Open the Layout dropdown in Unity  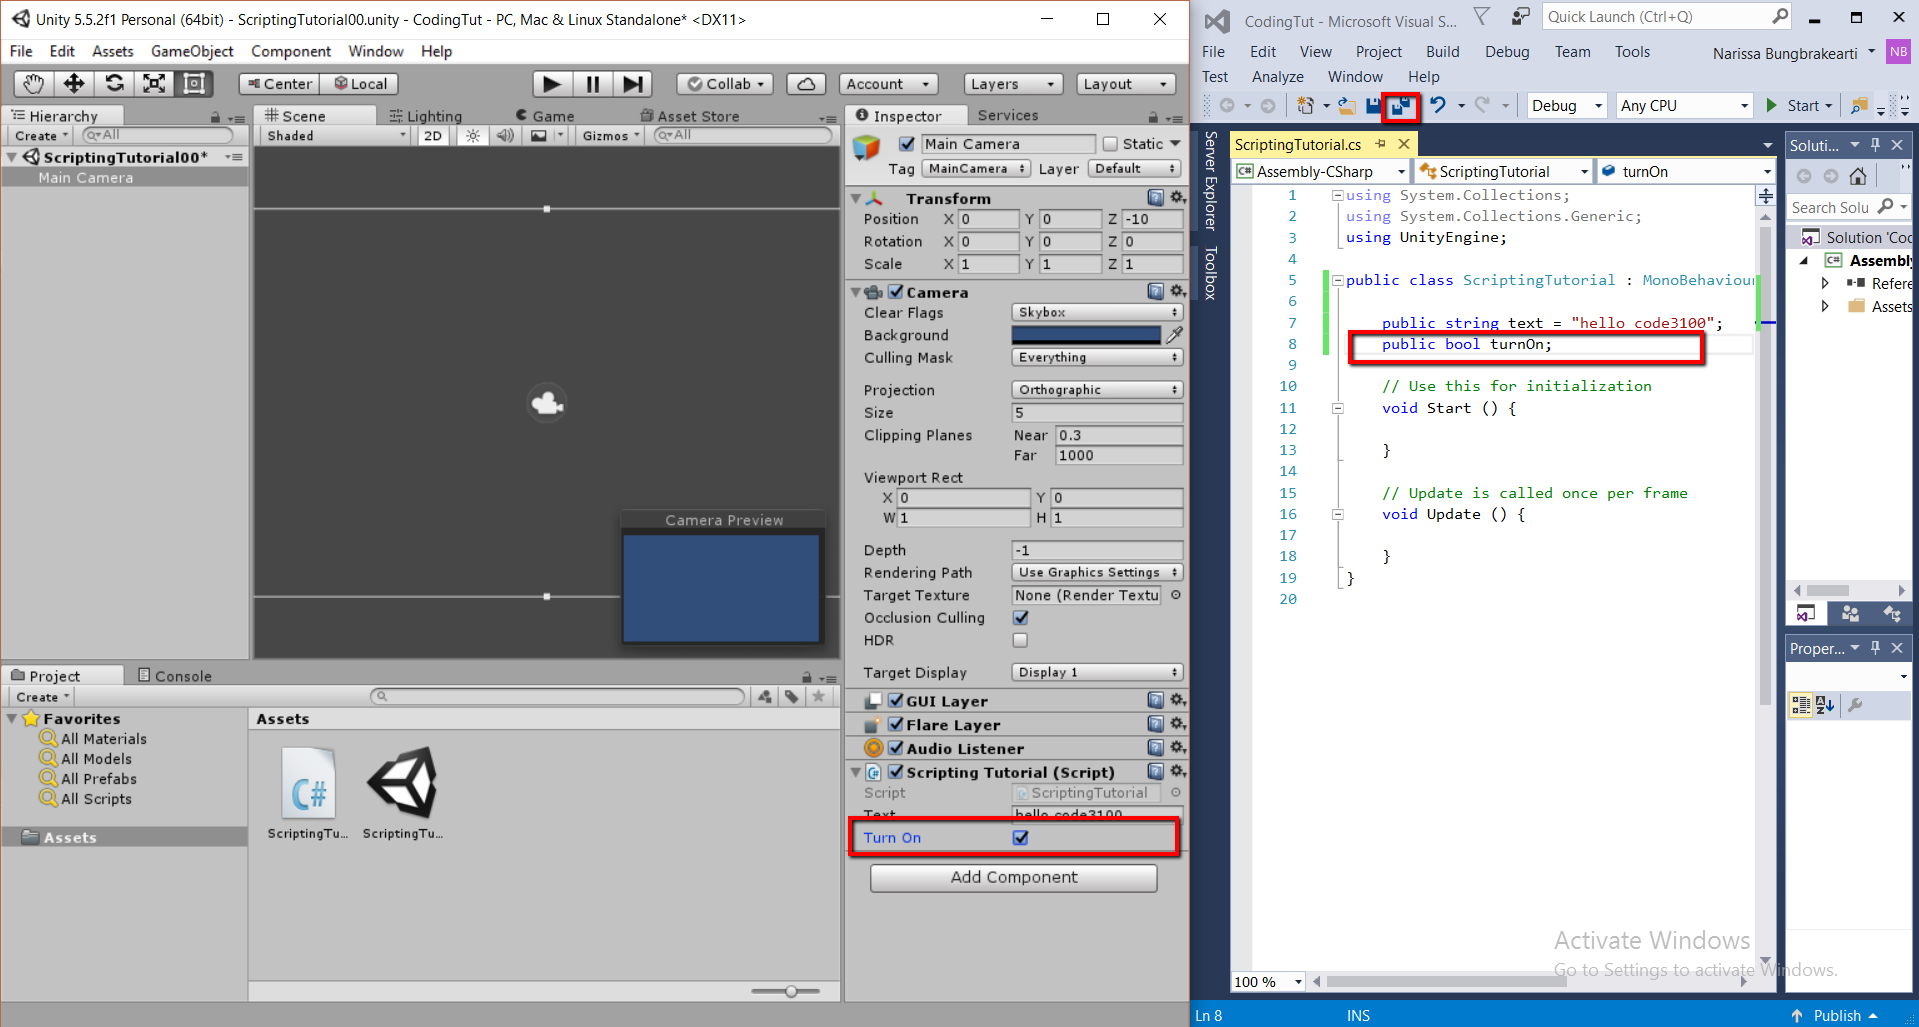(1125, 84)
